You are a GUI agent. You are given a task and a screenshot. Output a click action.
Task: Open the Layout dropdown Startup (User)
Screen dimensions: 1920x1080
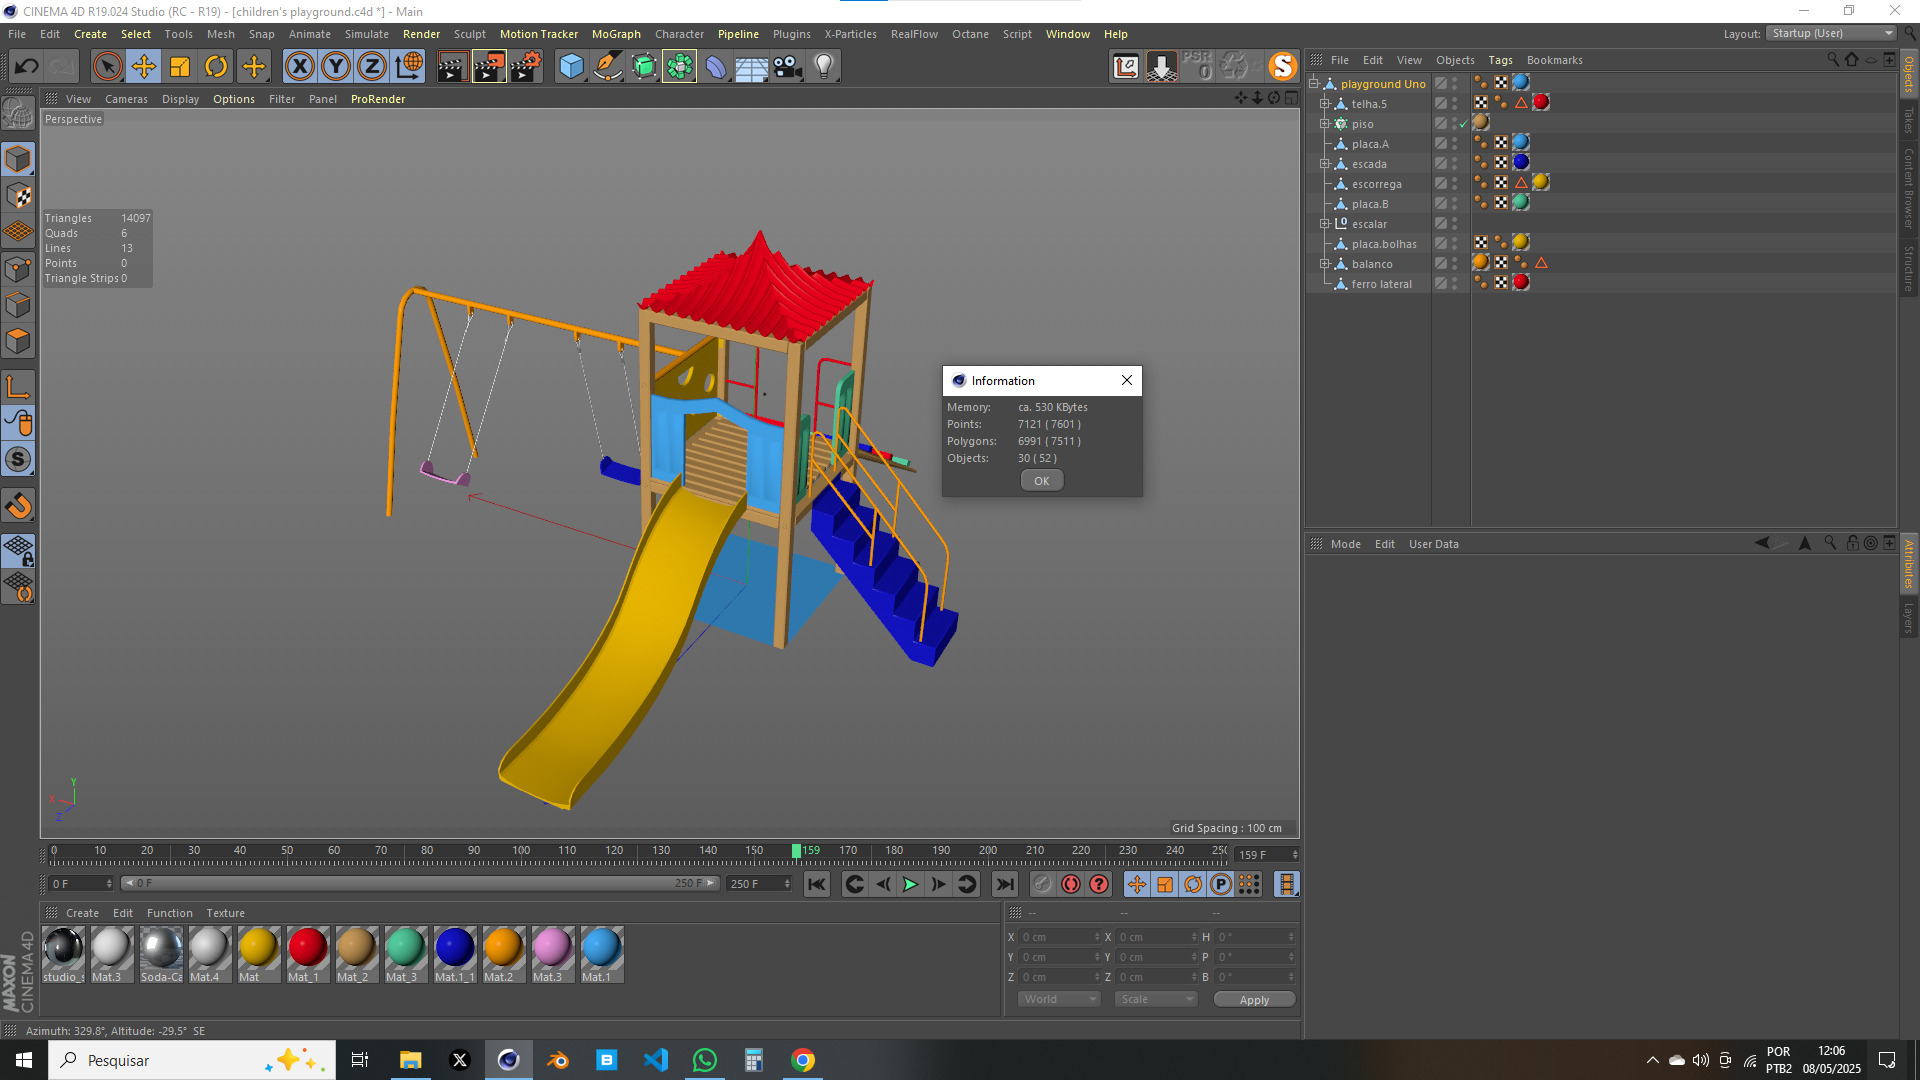point(1832,33)
